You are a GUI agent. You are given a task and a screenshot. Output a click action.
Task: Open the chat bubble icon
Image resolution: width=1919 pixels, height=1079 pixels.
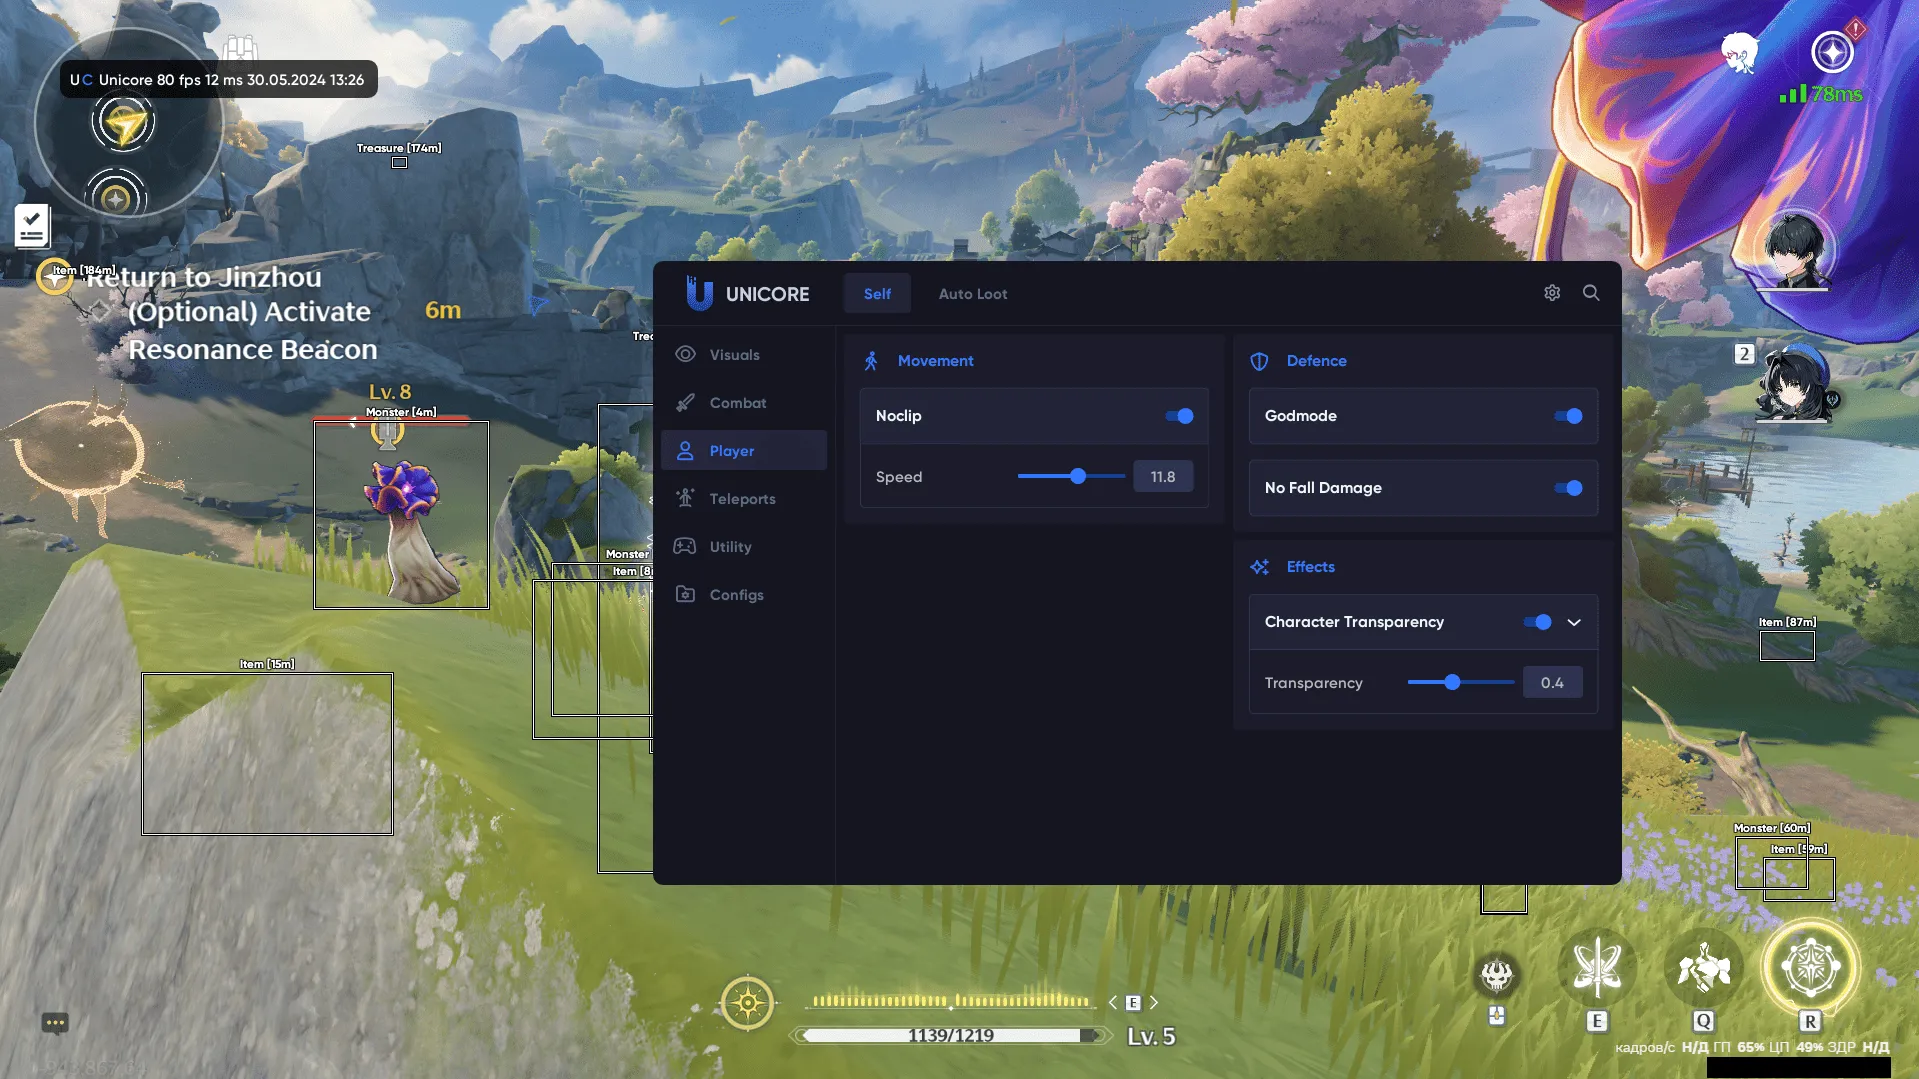coord(55,1022)
